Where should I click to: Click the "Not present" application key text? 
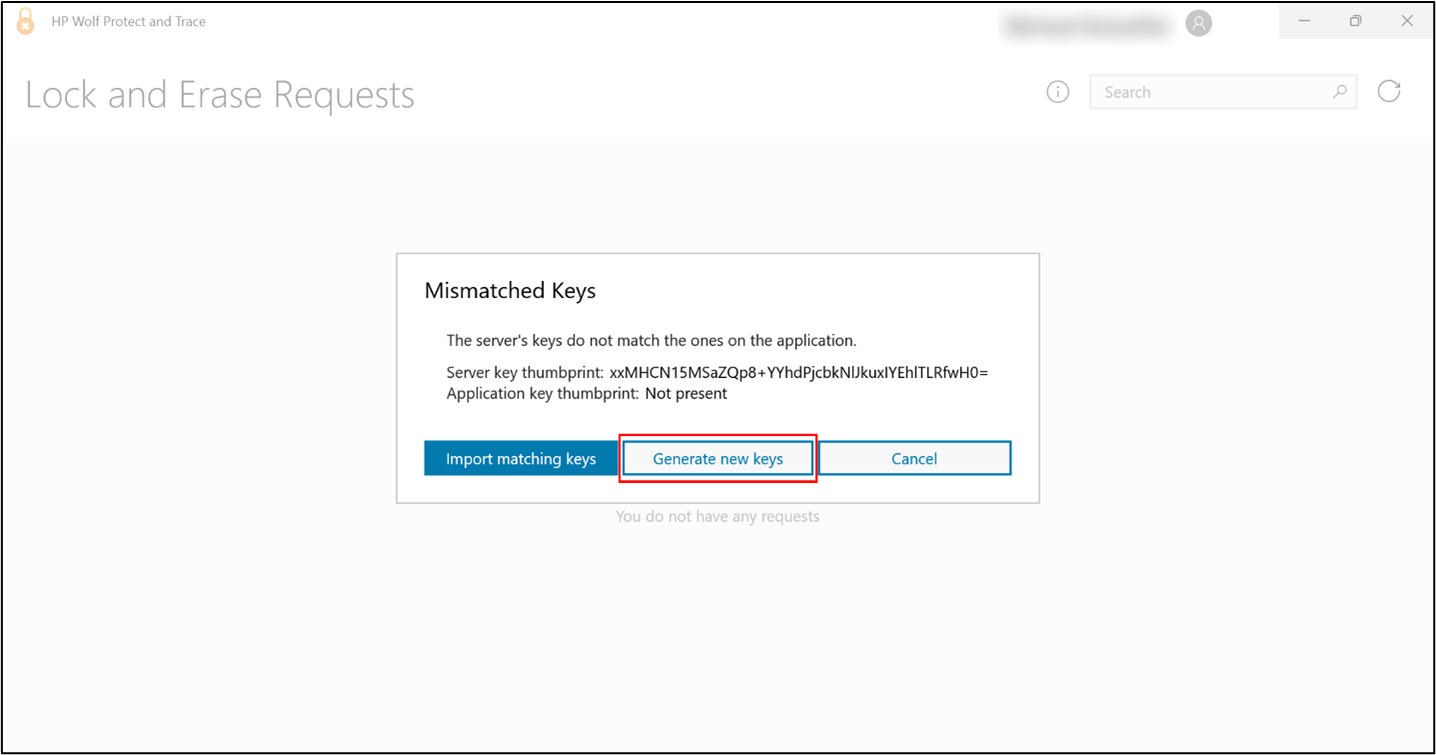tap(686, 394)
